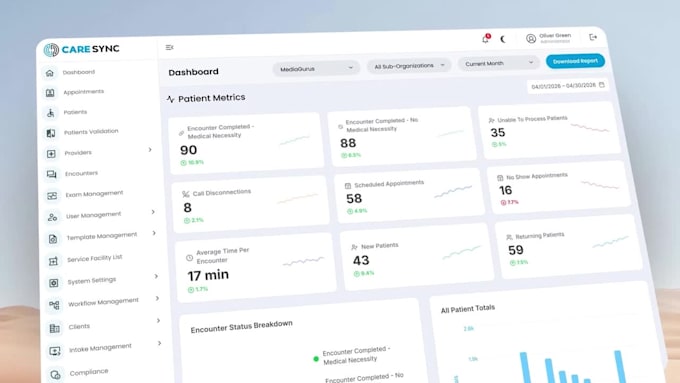The height and width of the screenshot is (383, 680).
Task: Open the No Show Appointments card
Action: click(x=559, y=188)
